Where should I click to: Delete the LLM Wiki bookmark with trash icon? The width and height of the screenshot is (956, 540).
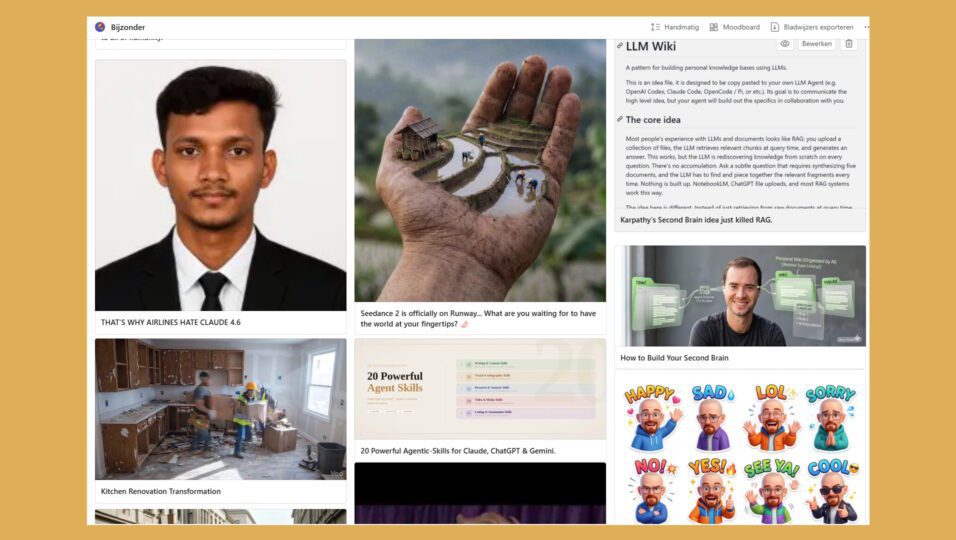849,44
